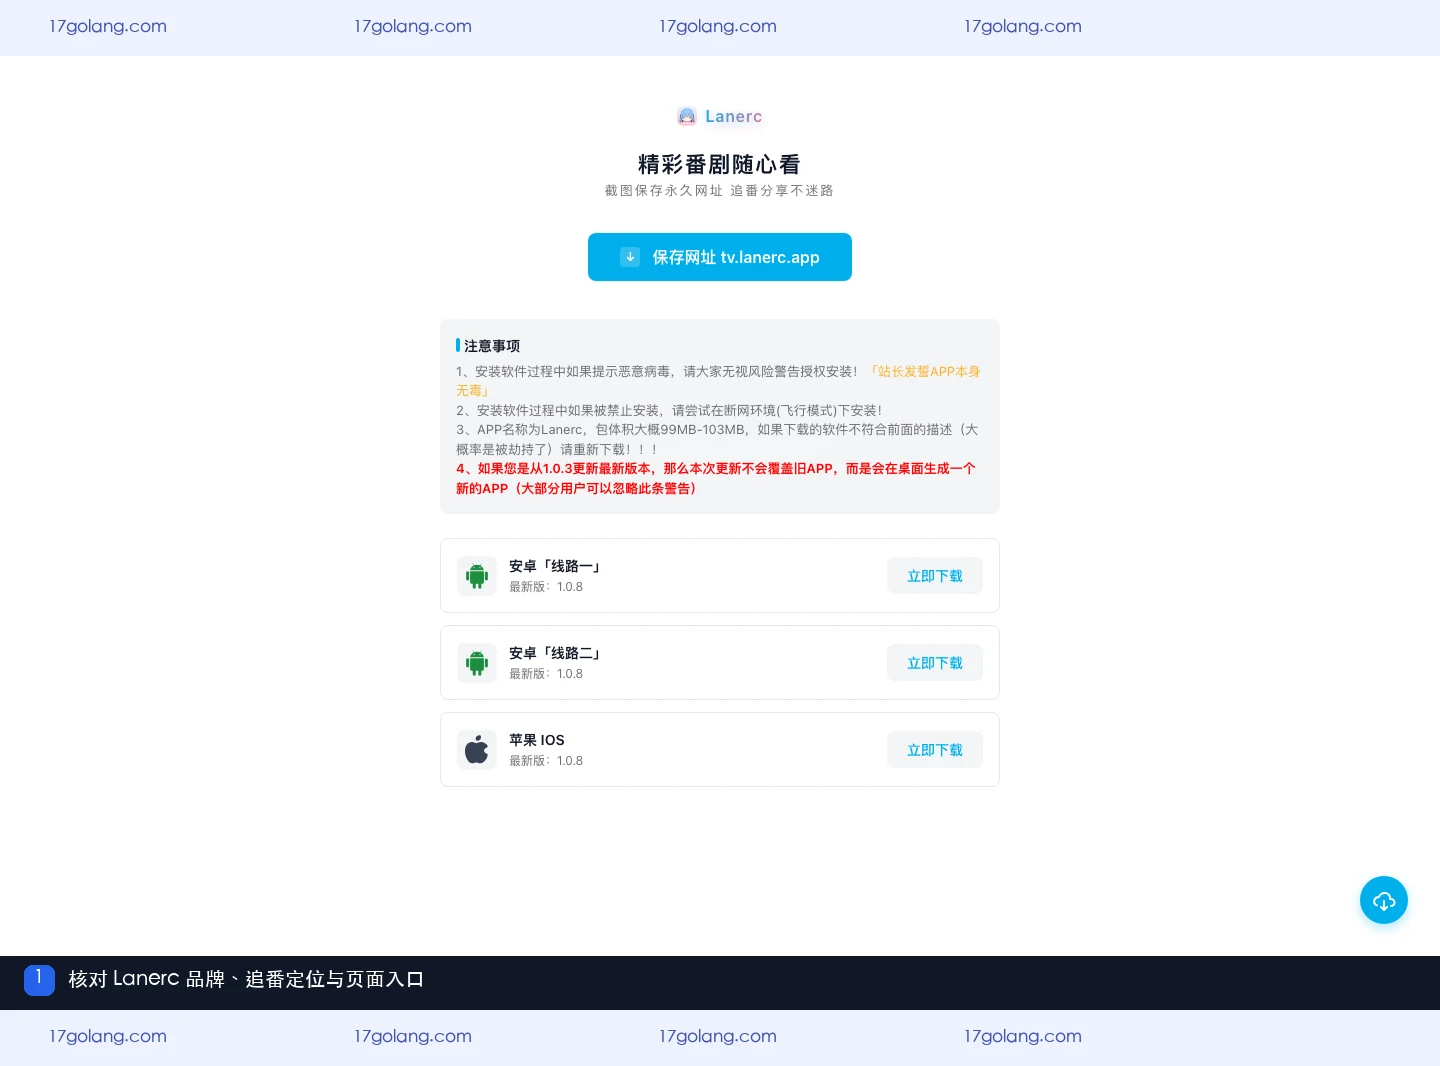Screen dimensions: 1440x1066
Task: Click 最新版 1.0.8 under 线路一
Action: coord(546,587)
